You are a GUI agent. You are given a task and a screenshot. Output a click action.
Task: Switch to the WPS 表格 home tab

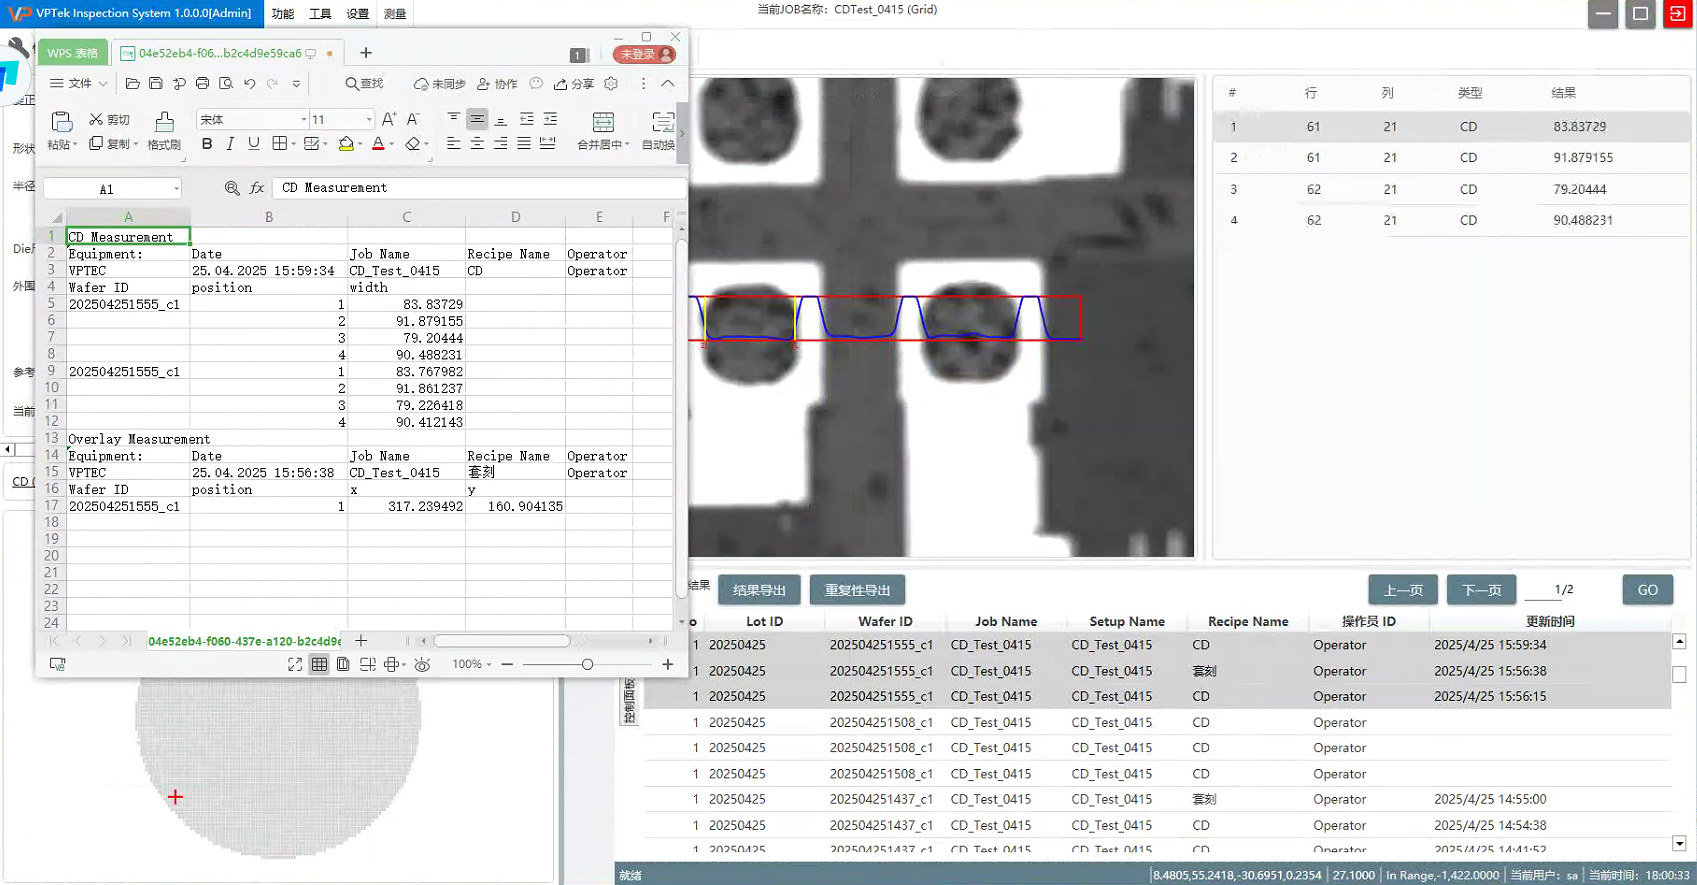pyautogui.click(x=73, y=53)
